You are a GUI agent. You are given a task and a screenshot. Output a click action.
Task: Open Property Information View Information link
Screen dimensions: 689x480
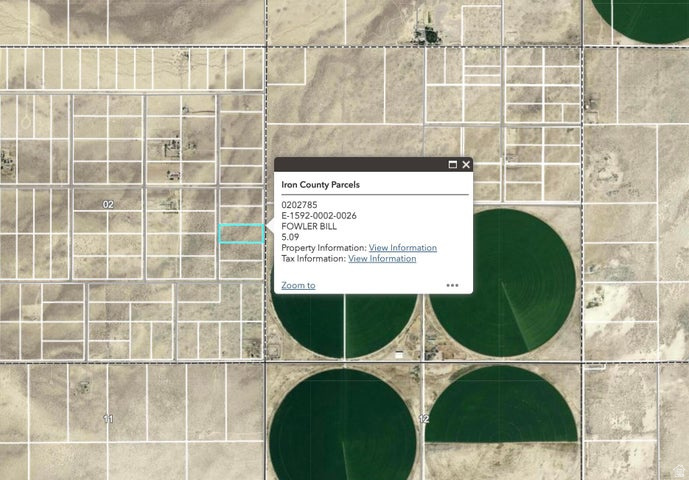point(402,248)
